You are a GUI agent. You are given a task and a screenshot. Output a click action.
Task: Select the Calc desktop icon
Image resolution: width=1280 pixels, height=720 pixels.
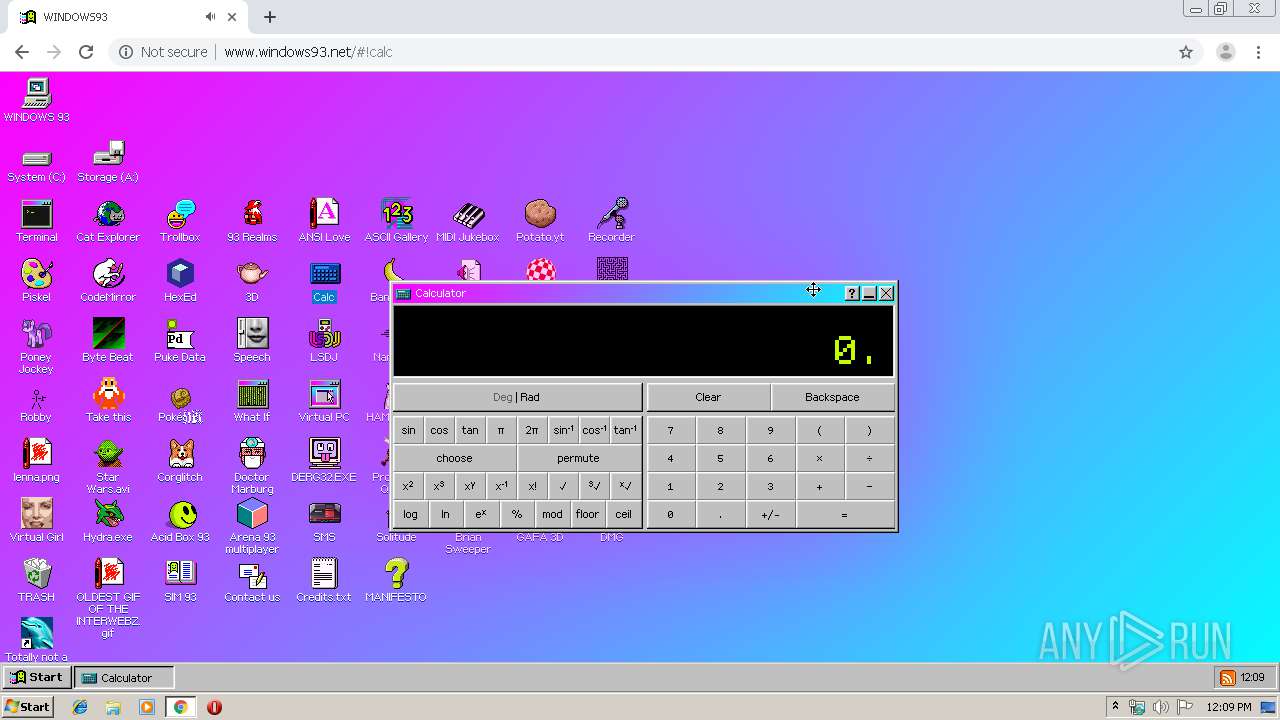click(324, 281)
